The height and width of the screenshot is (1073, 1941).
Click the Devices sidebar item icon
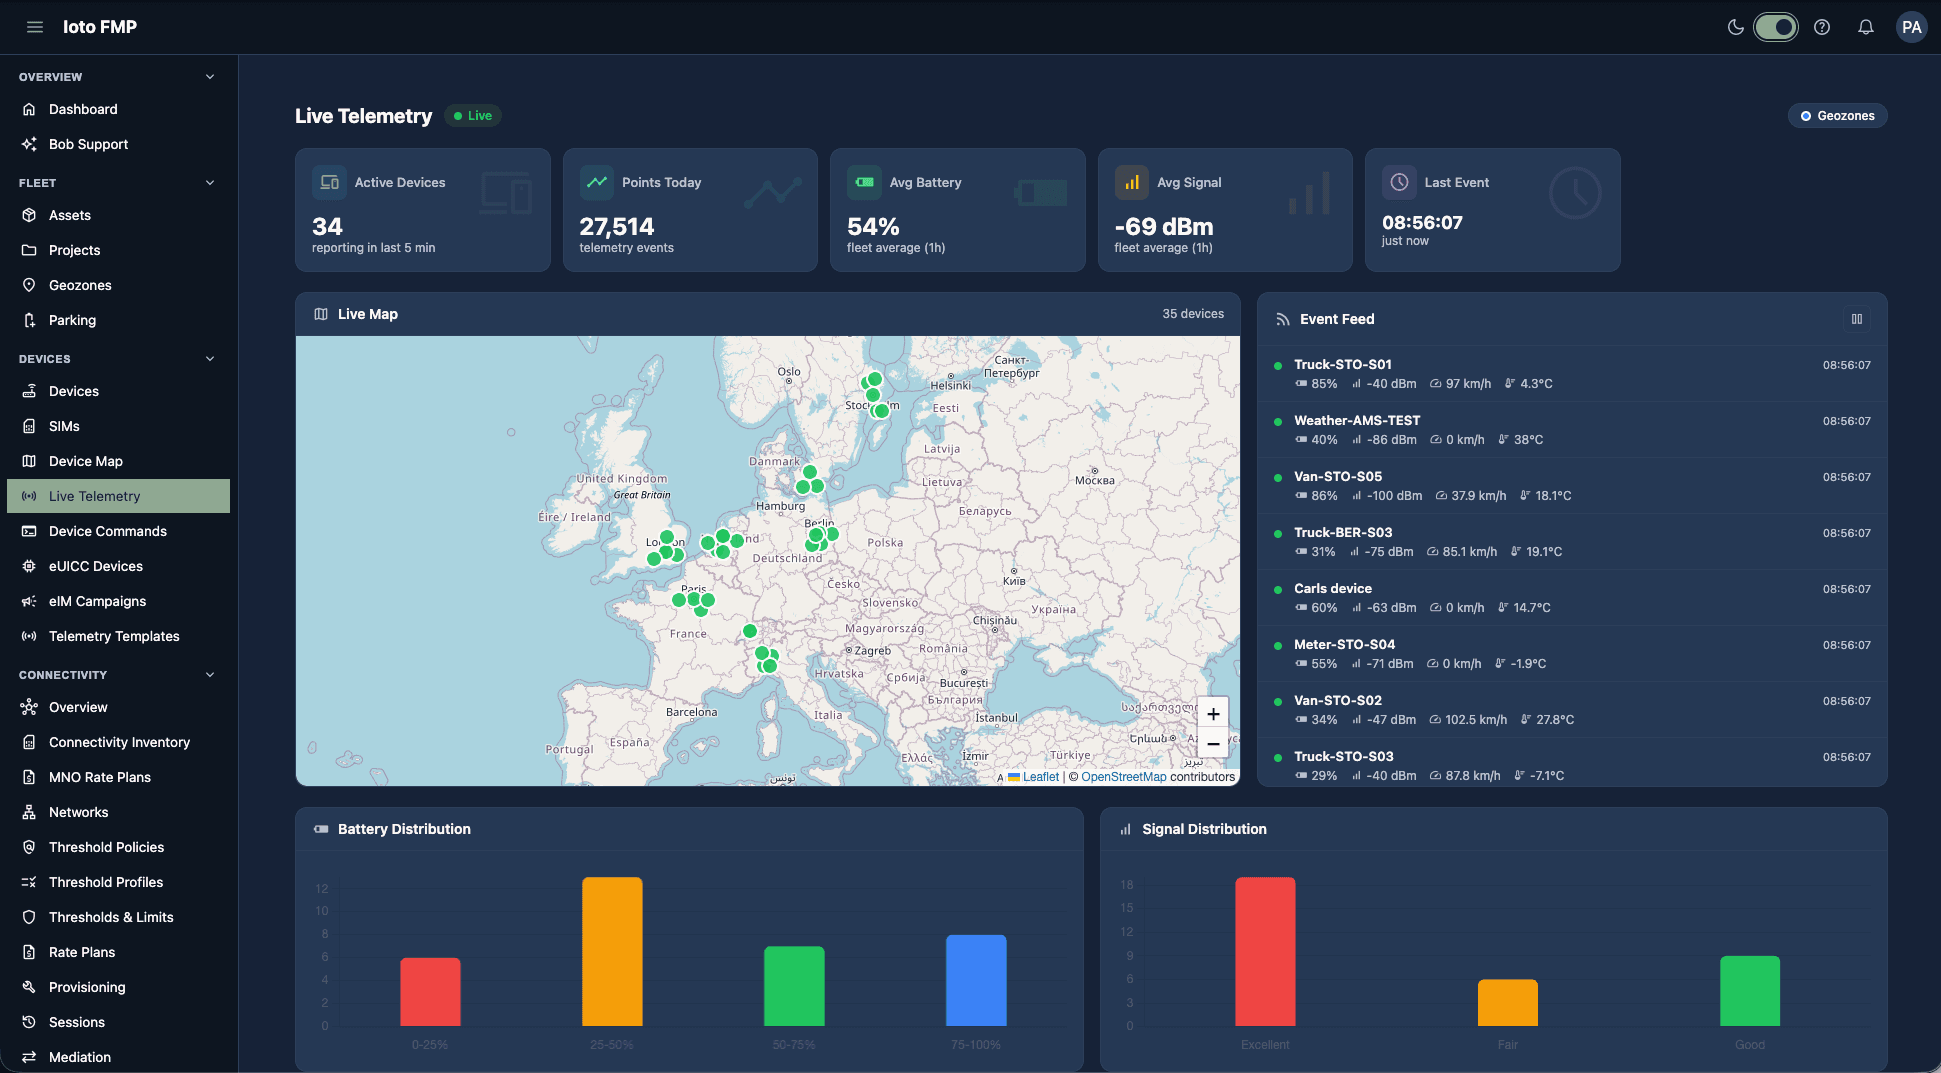point(29,391)
